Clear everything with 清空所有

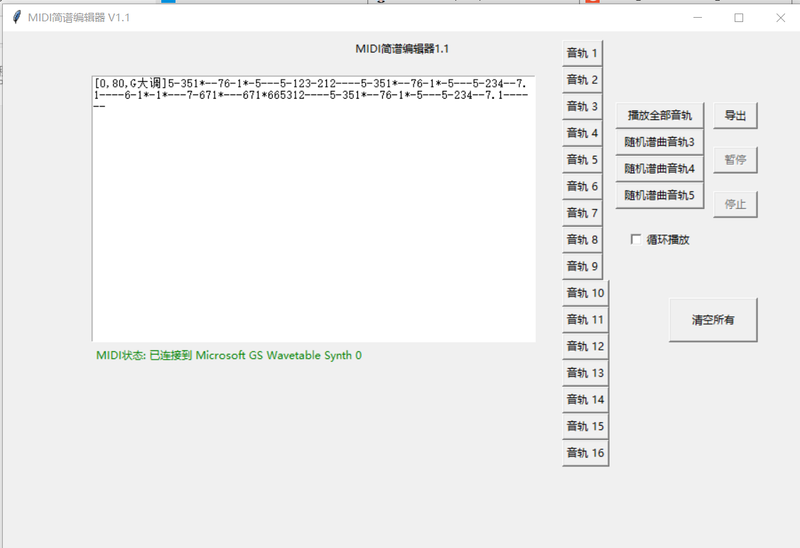(713, 320)
